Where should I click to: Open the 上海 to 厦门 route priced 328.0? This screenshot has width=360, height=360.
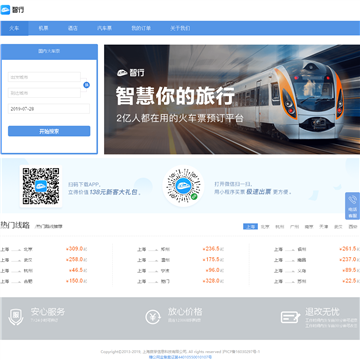180,281
